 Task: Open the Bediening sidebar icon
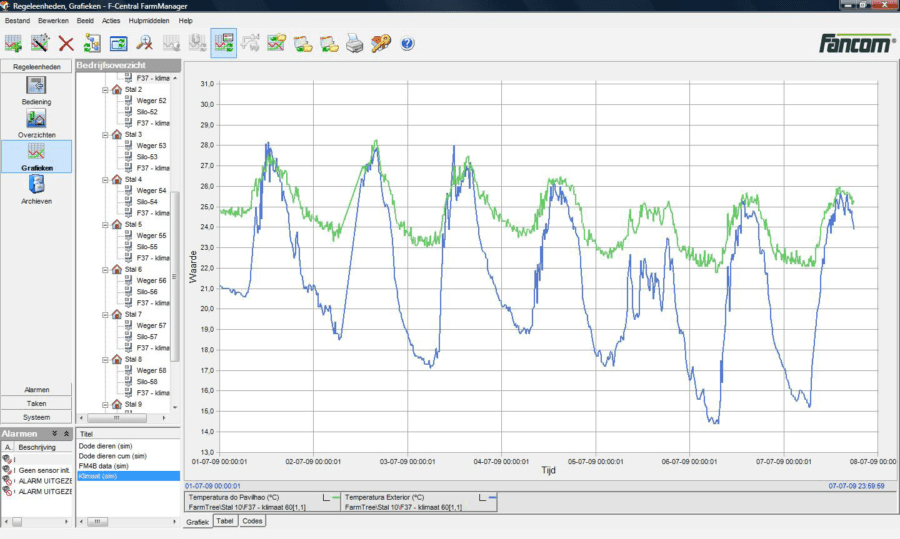click(36, 87)
